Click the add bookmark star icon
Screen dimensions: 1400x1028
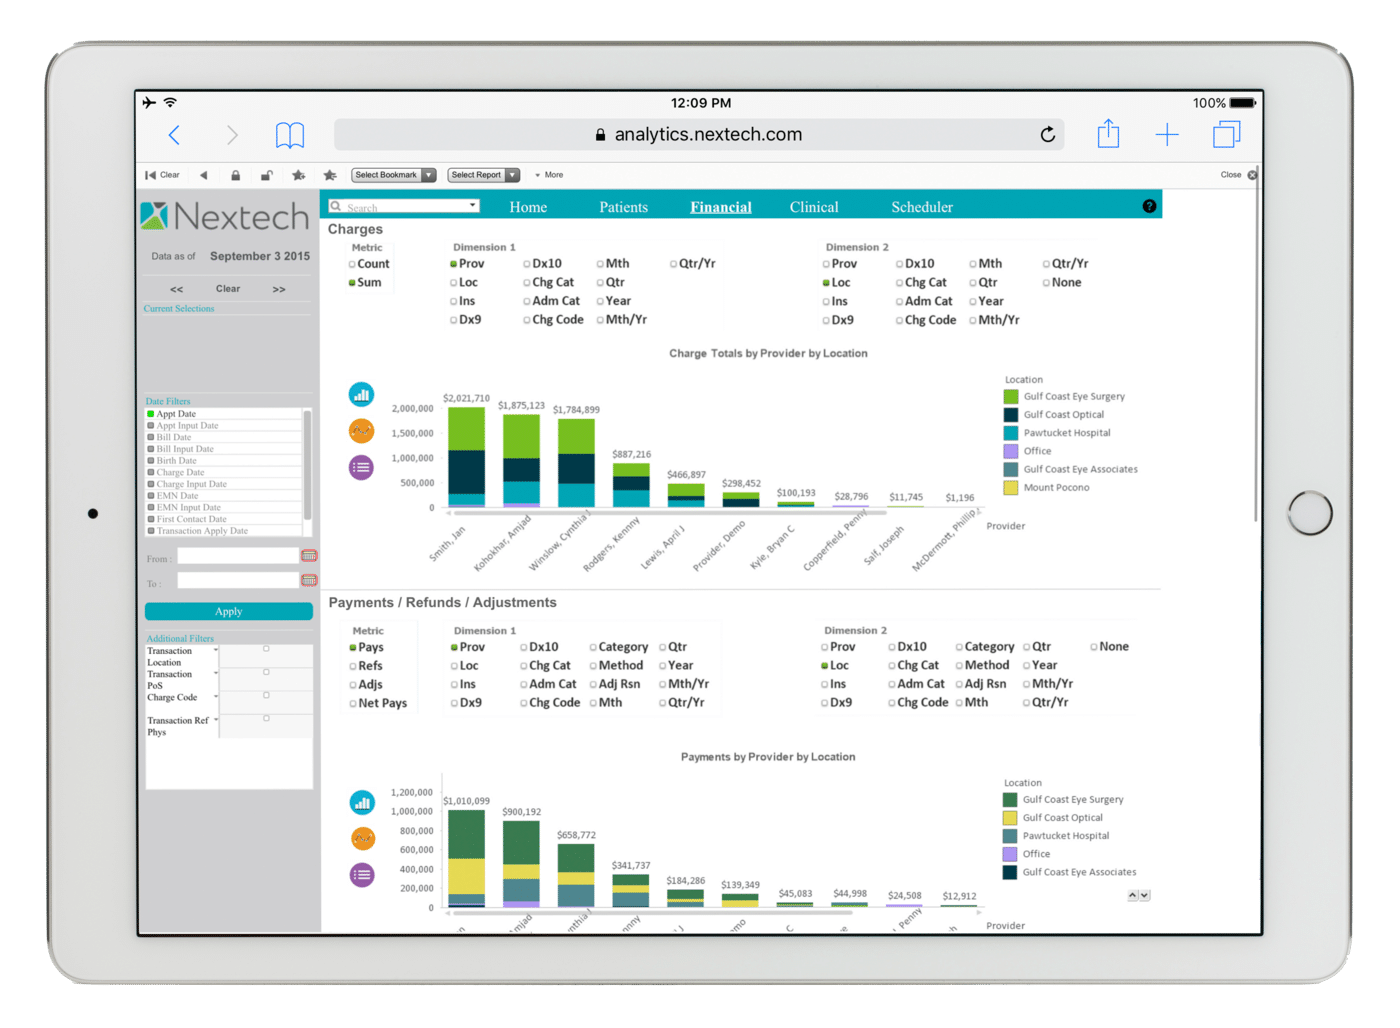299,175
